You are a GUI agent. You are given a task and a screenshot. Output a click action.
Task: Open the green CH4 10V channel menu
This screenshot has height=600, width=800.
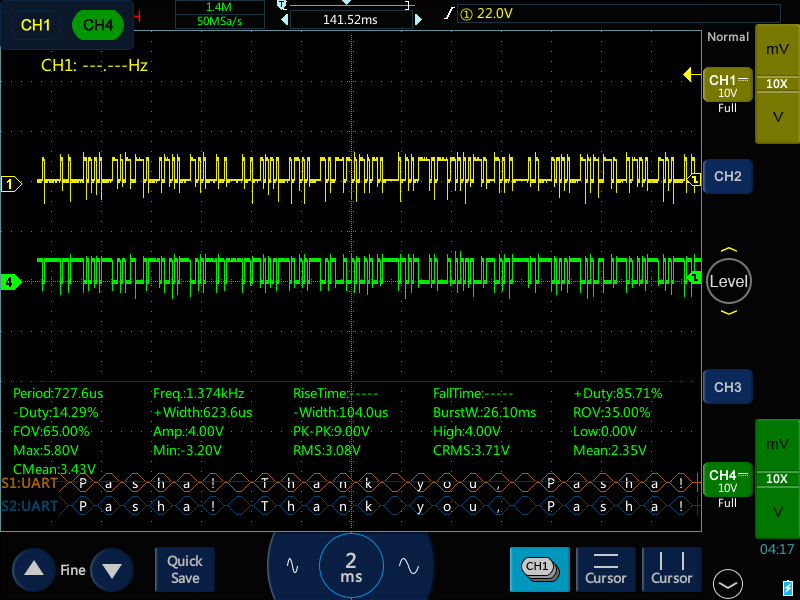pos(727,480)
